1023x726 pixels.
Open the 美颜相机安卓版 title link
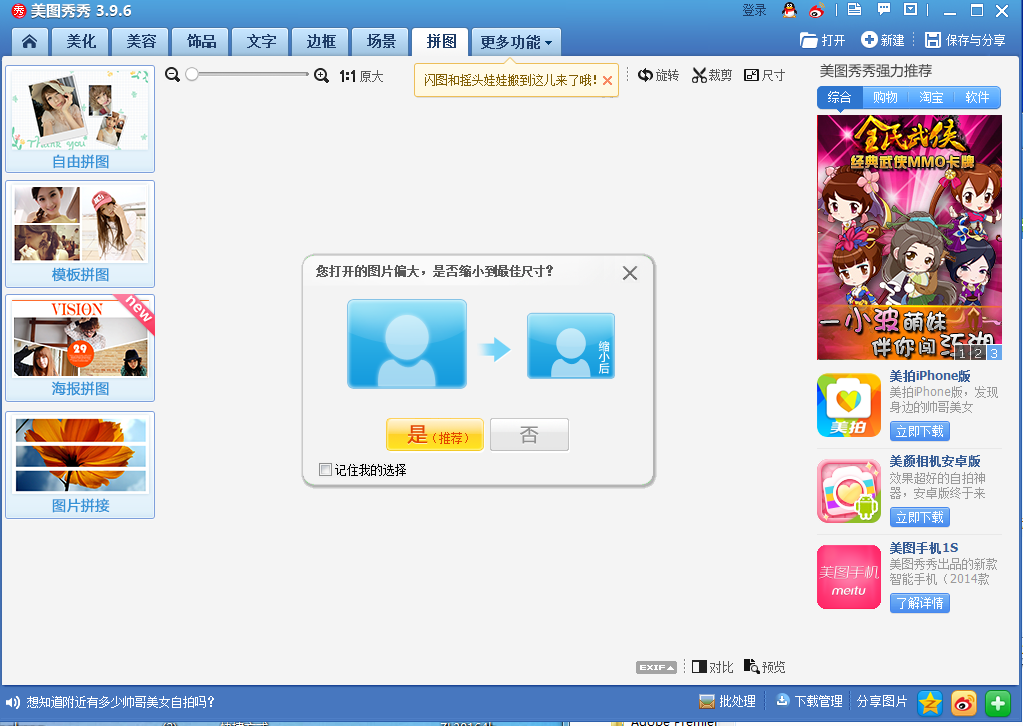pos(935,461)
